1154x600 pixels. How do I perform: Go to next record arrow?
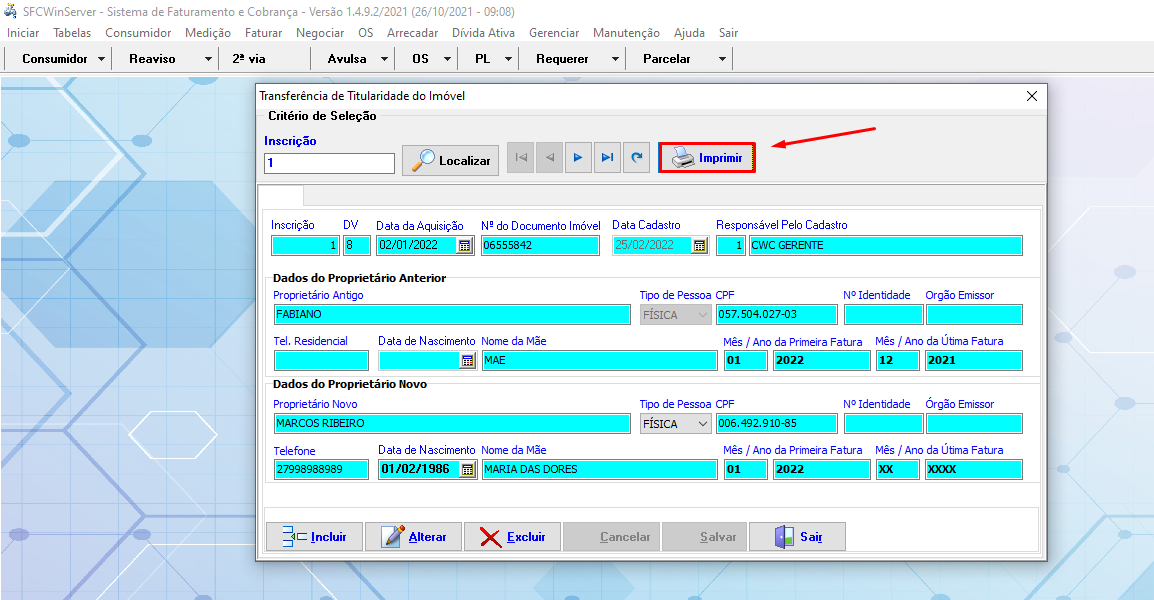tap(578, 158)
